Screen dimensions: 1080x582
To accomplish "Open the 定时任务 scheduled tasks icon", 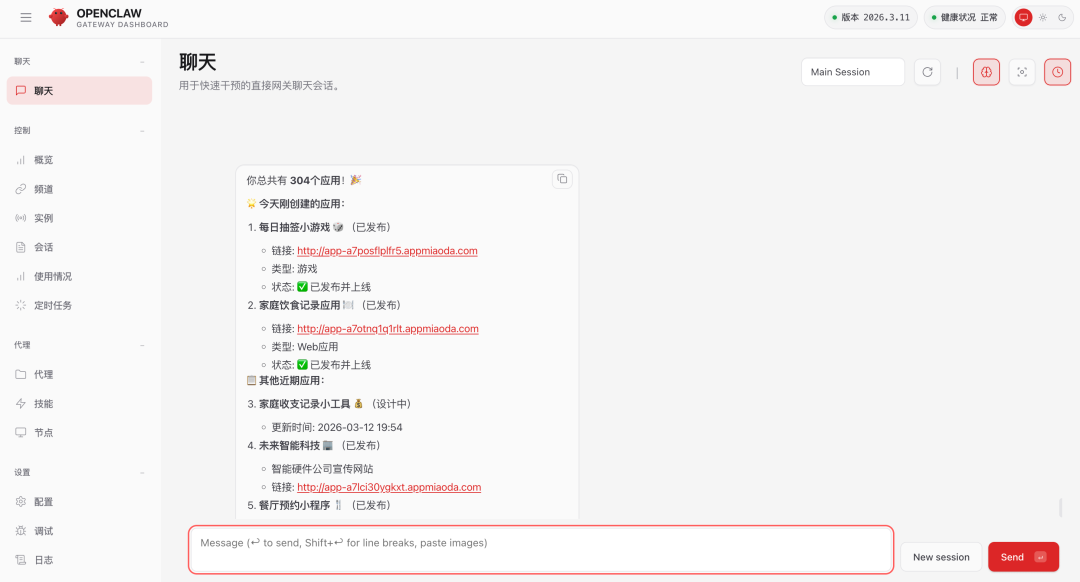I will 22,305.
